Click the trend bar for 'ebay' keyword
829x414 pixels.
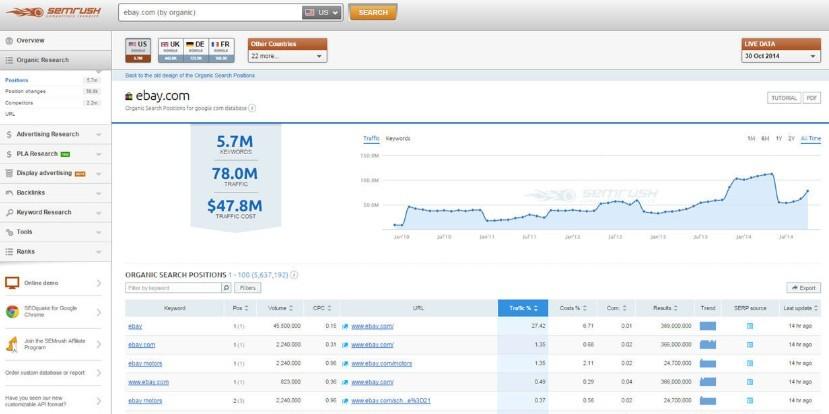[x=709, y=326]
